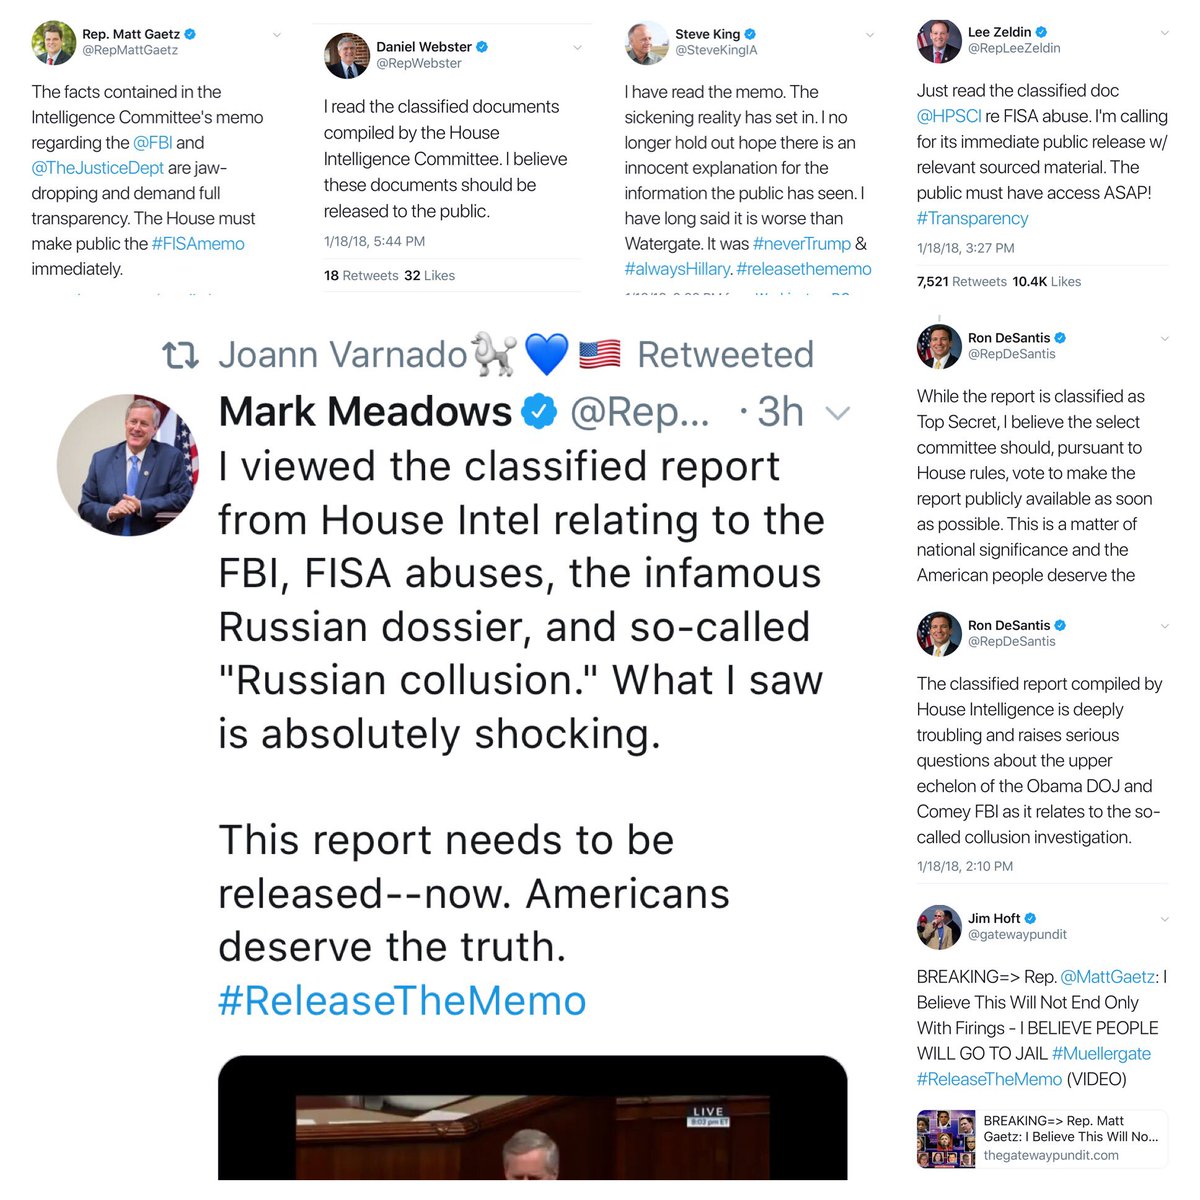1200x1200 pixels.
Task: Open Daniel Webster's profile avatar
Action: pos(347,55)
